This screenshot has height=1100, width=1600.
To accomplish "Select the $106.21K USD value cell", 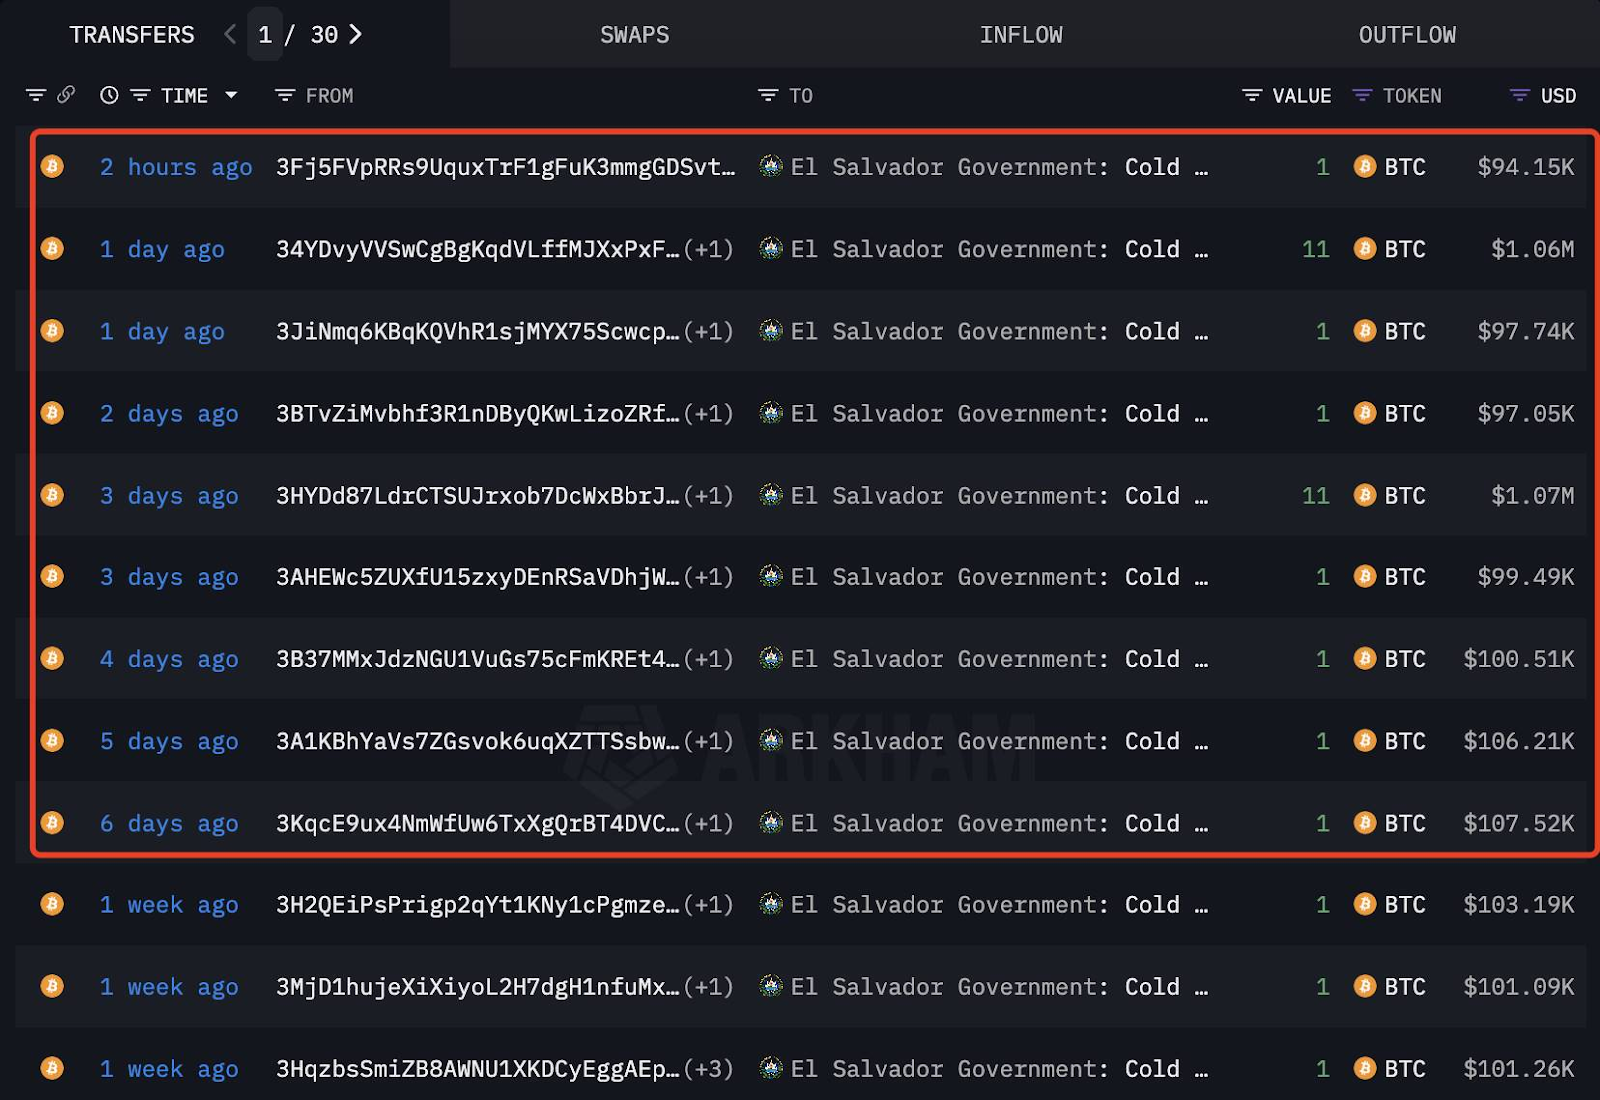I will coord(1519,741).
